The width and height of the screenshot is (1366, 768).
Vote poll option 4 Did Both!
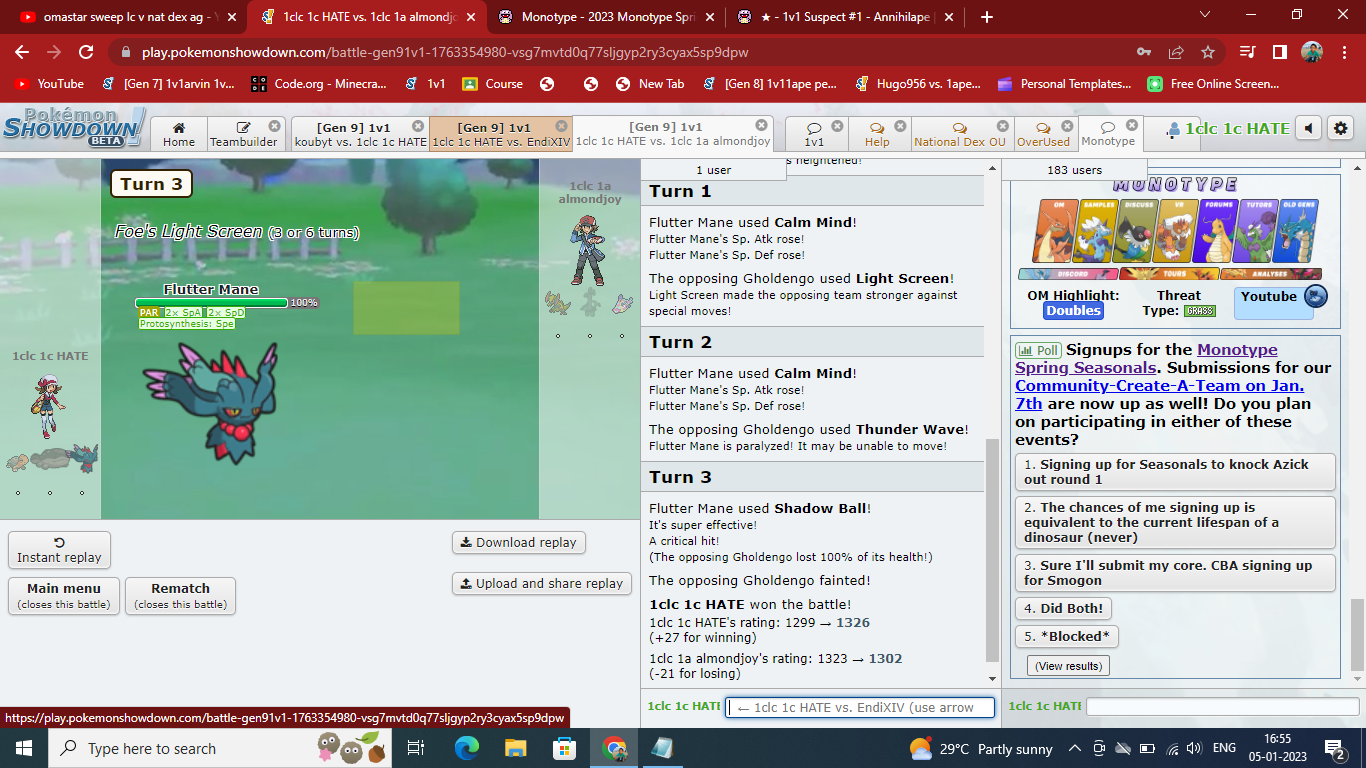coord(1064,608)
